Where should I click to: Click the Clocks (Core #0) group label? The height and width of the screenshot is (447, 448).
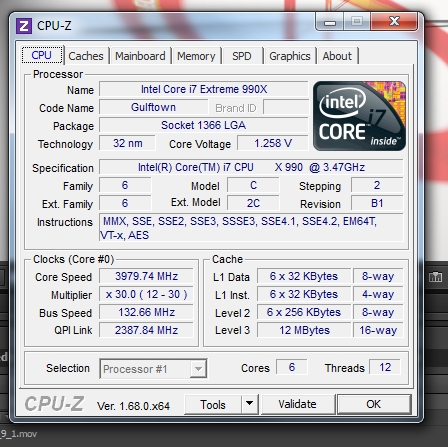[74, 259]
